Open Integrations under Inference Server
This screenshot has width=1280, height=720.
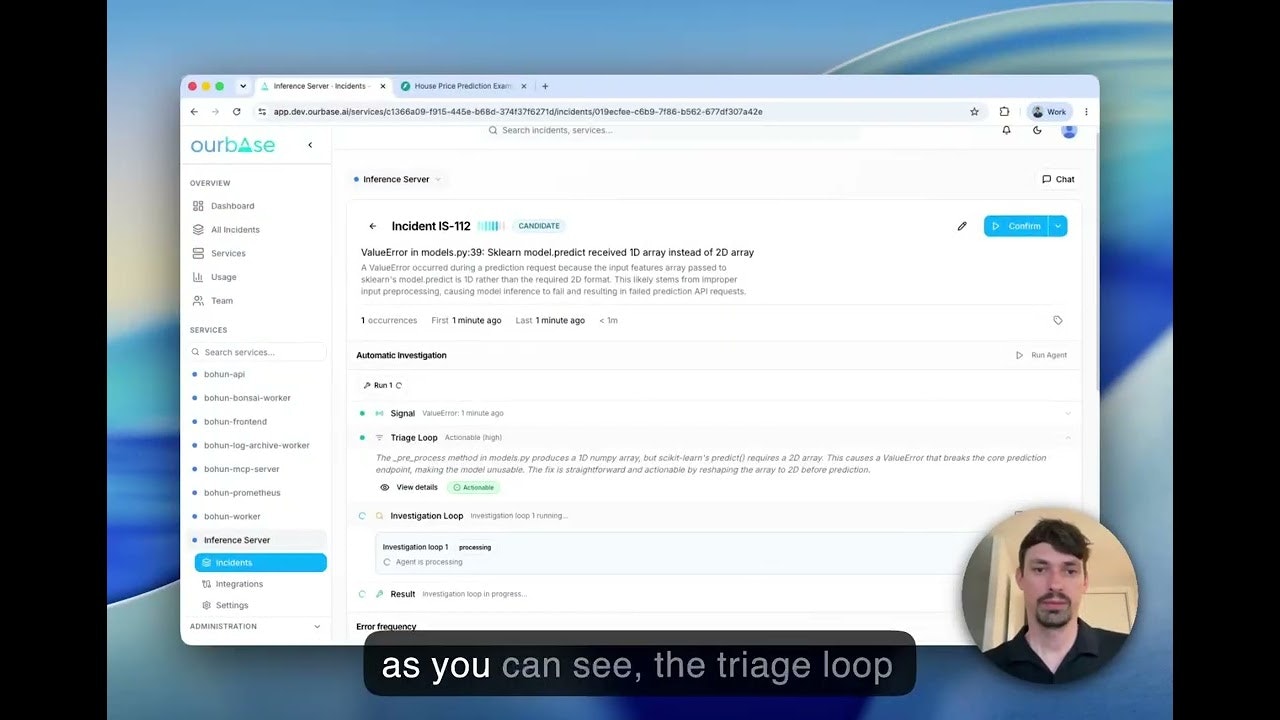tap(239, 584)
